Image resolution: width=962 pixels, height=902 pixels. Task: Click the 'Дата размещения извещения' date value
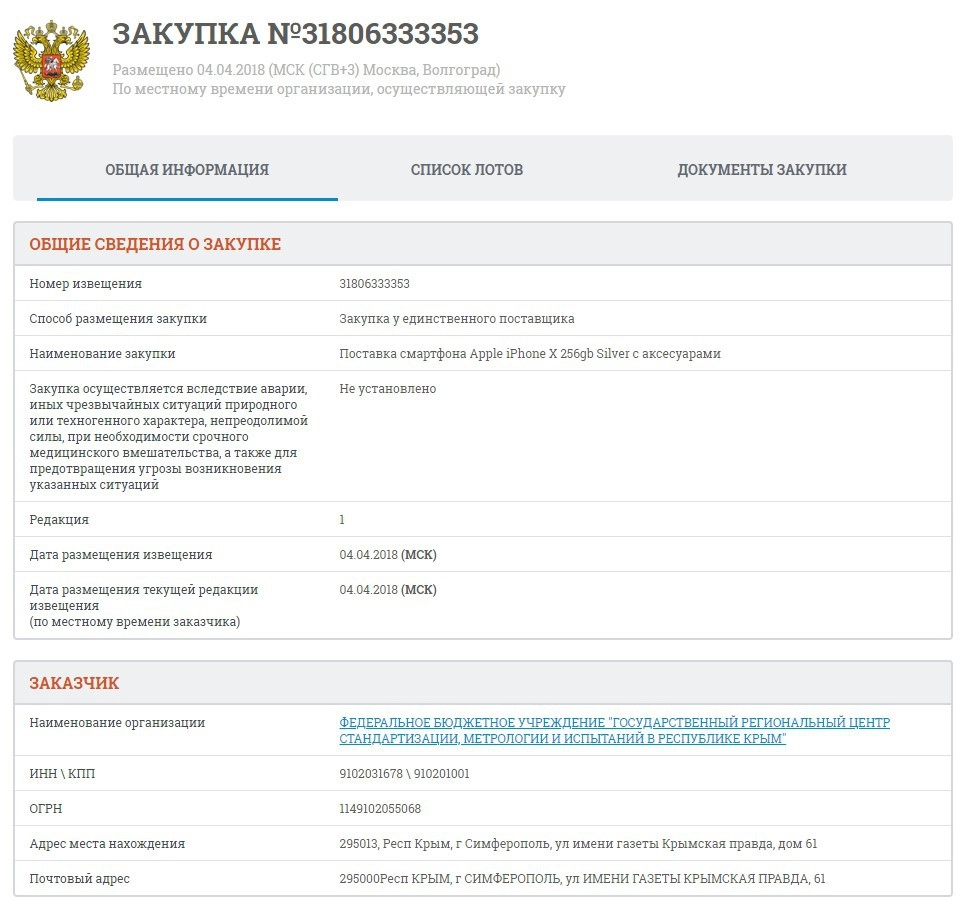click(x=387, y=555)
